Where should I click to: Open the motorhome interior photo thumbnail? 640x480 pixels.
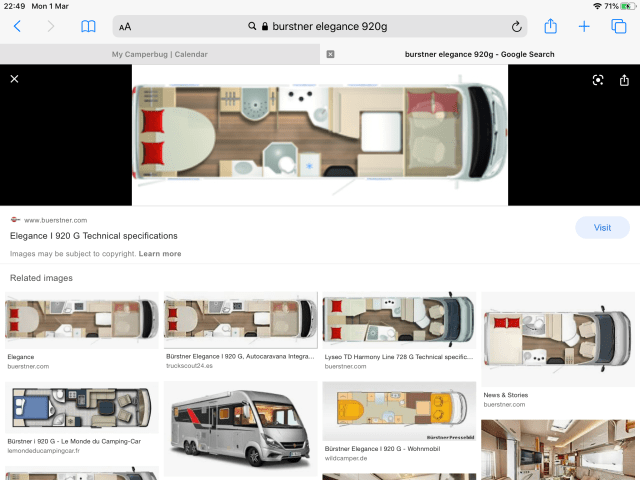(x=558, y=449)
